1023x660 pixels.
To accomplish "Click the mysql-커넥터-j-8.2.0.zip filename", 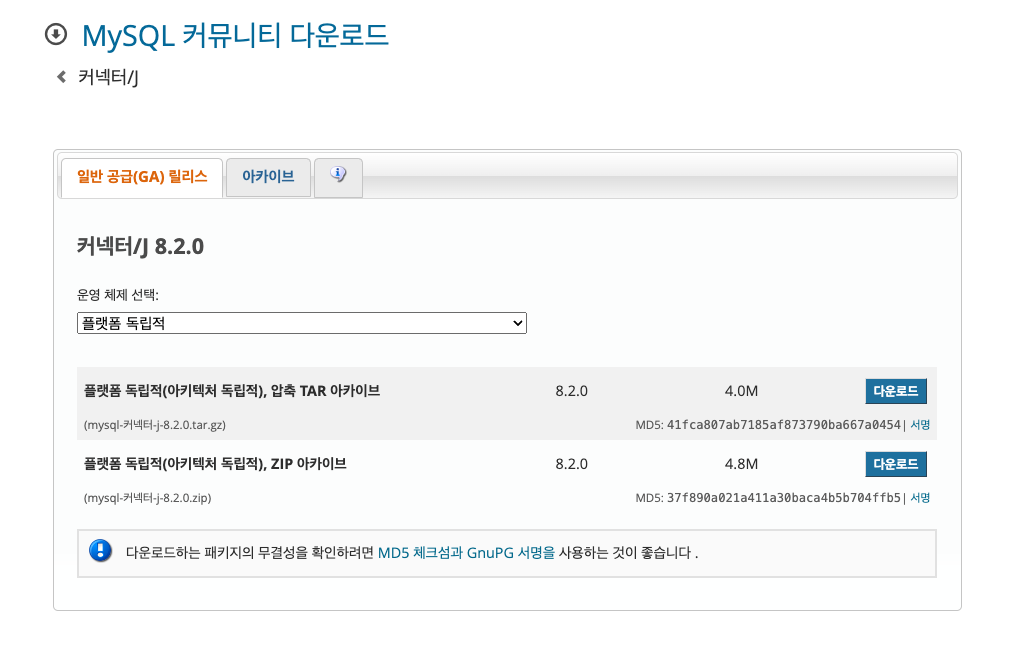I will (x=147, y=498).
